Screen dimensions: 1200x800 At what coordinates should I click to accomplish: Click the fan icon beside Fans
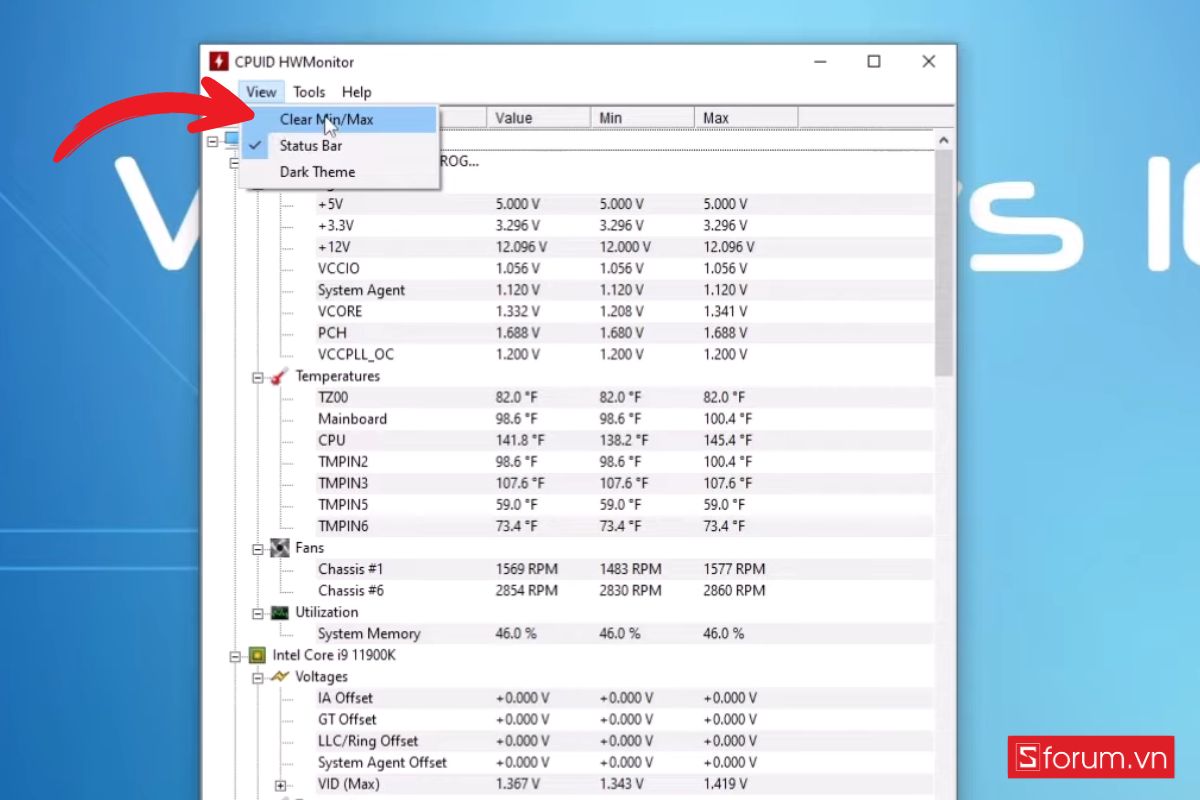click(x=279, y=548)
